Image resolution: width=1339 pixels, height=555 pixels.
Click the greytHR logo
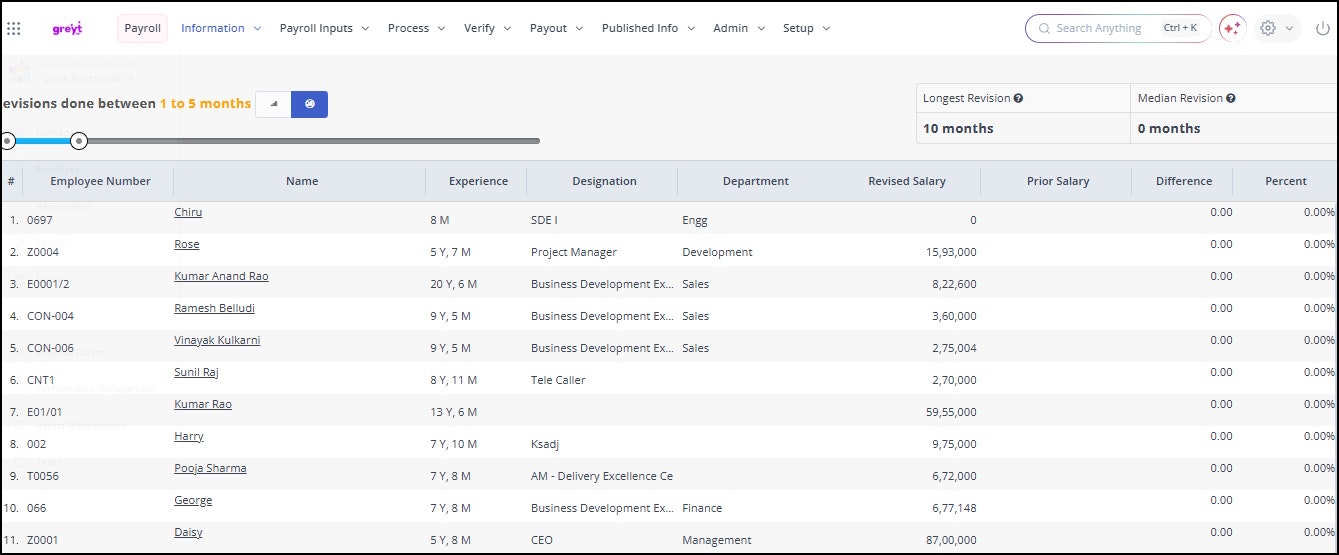point(68,29)
